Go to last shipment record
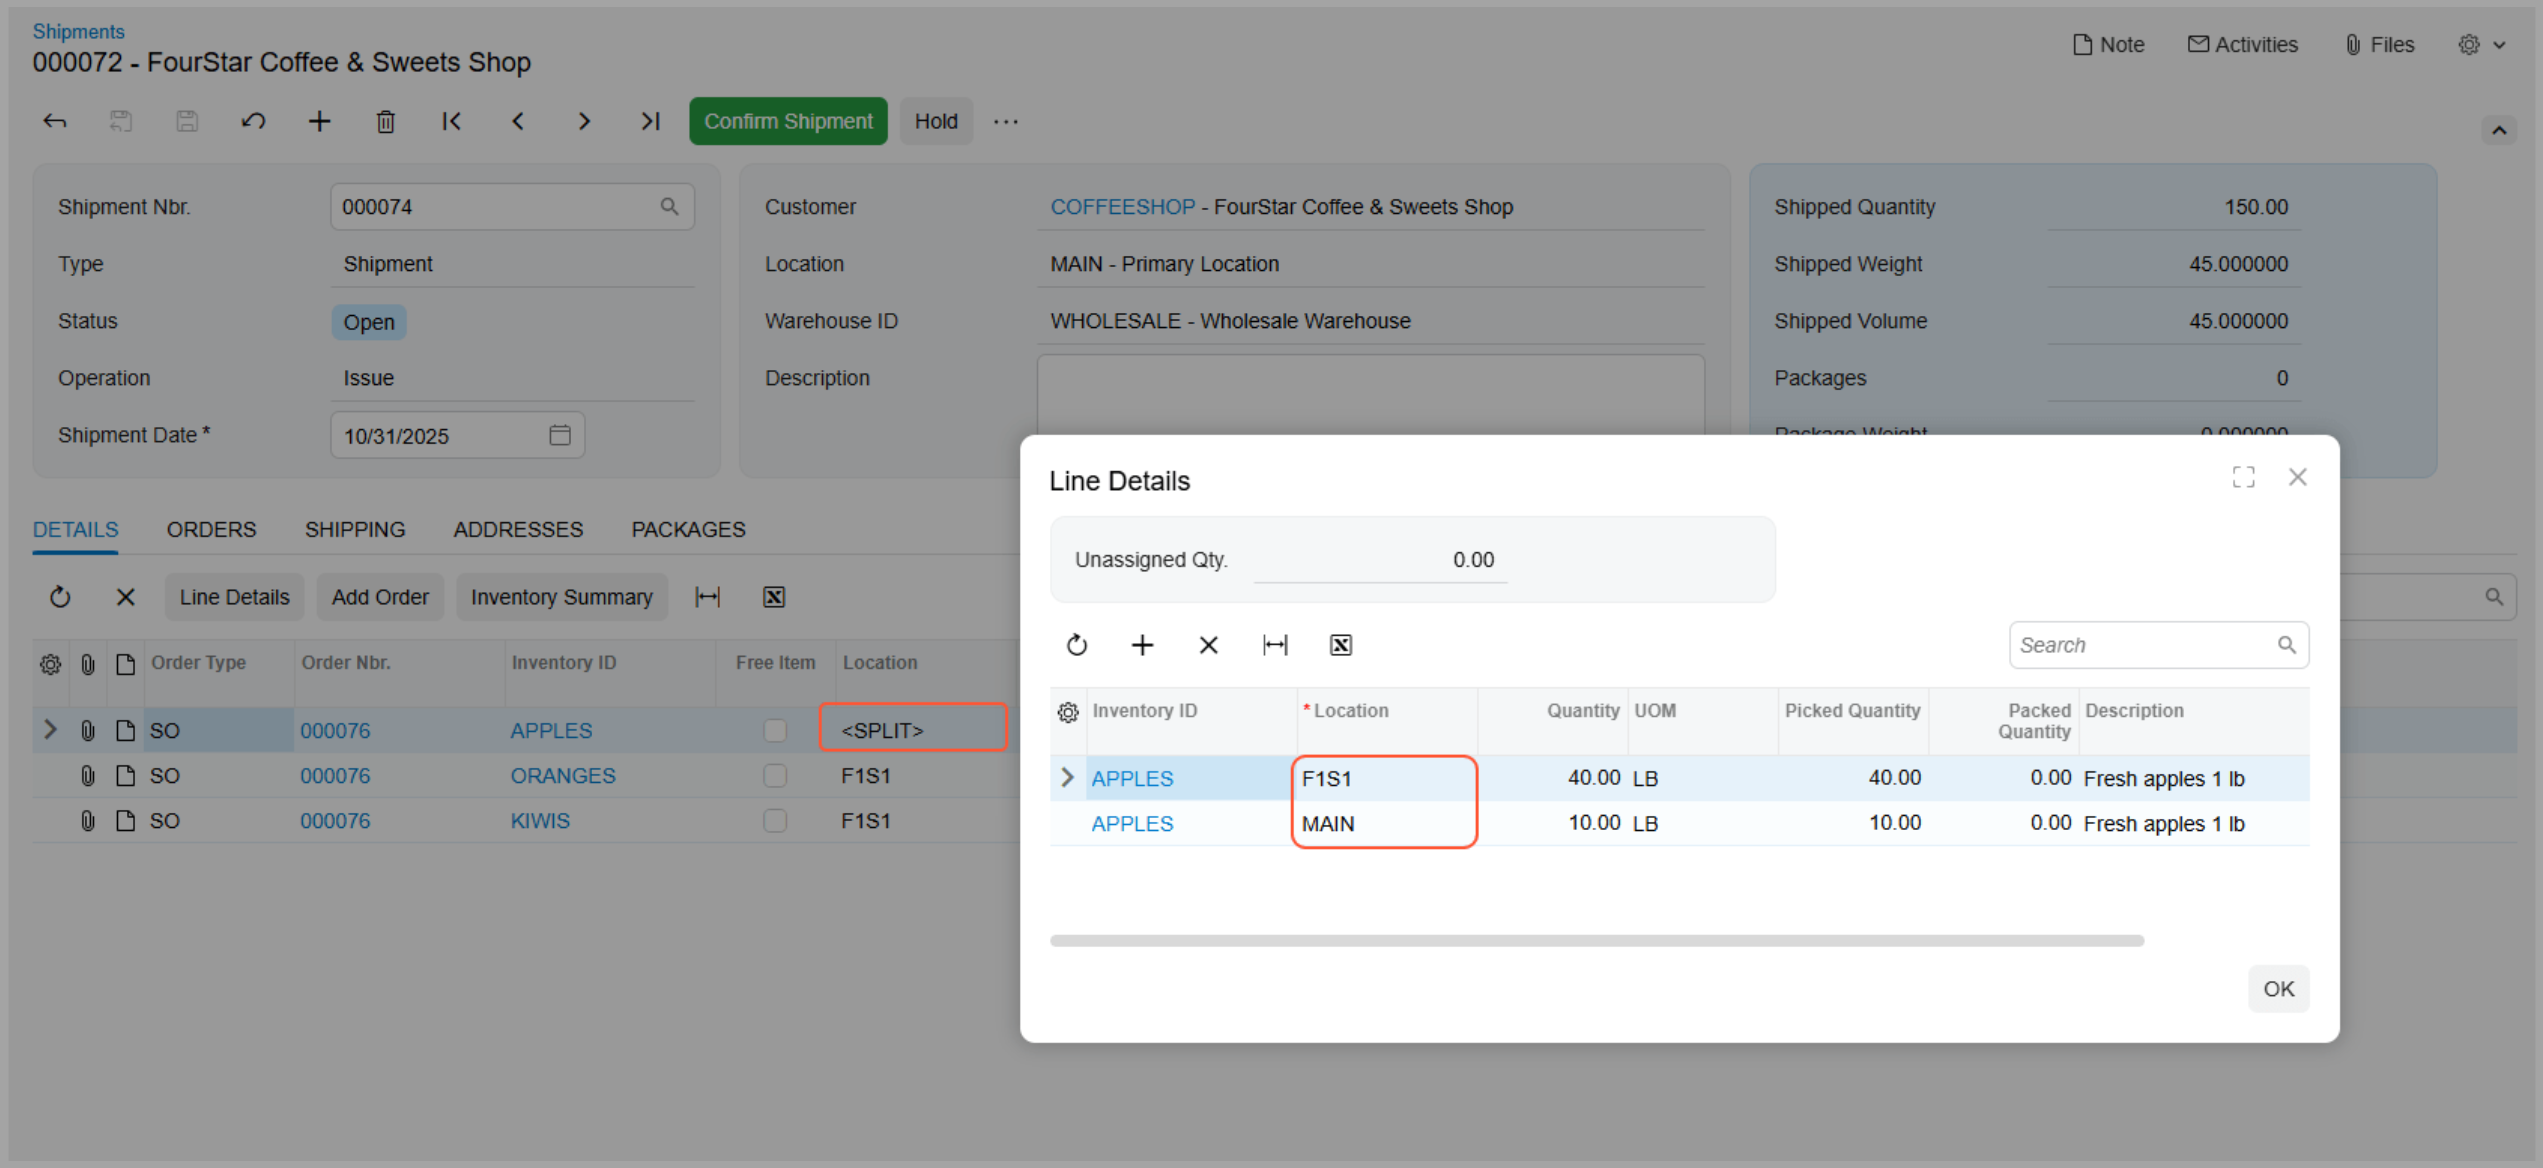This screenshot has height=1168, width=2543. (x=650, y=121)
